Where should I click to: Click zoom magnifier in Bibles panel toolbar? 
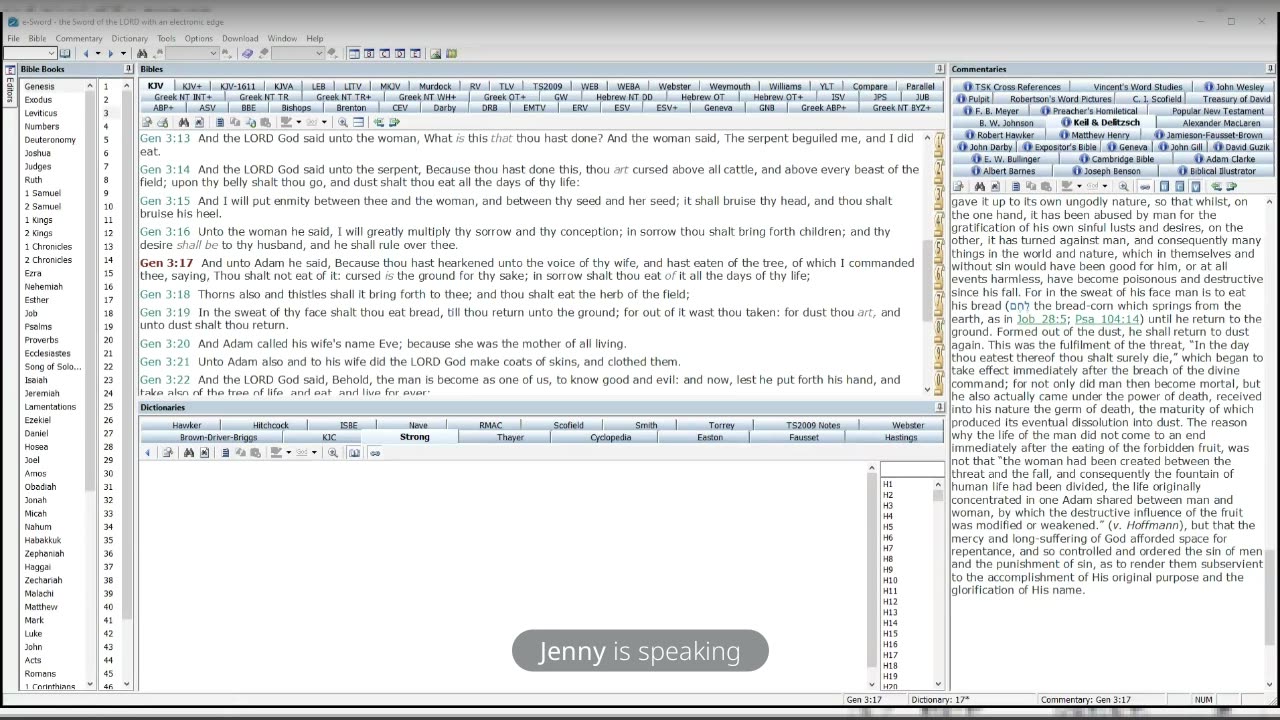click(x=342, y=122)
